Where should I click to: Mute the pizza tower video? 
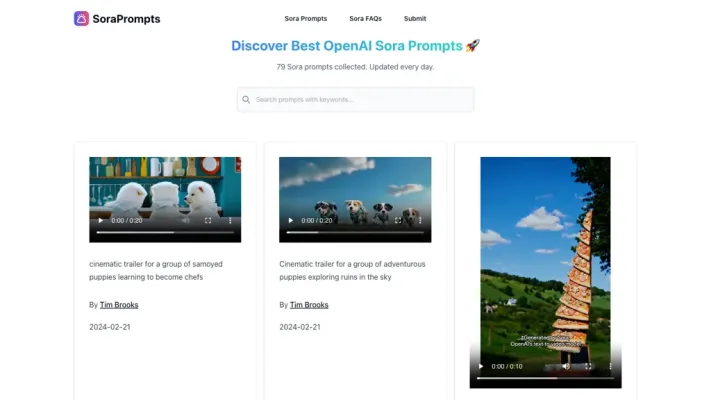[565, 366]
